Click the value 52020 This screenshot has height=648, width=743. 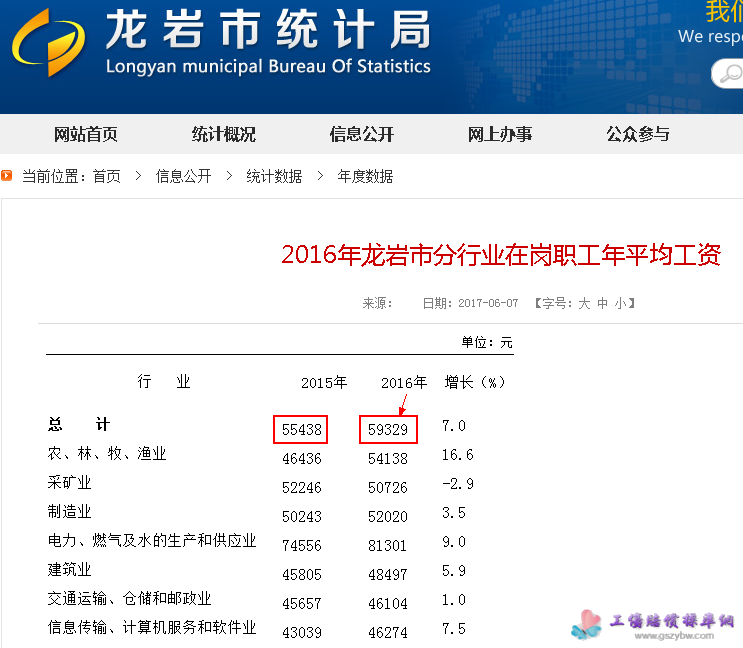pos(388,516)
